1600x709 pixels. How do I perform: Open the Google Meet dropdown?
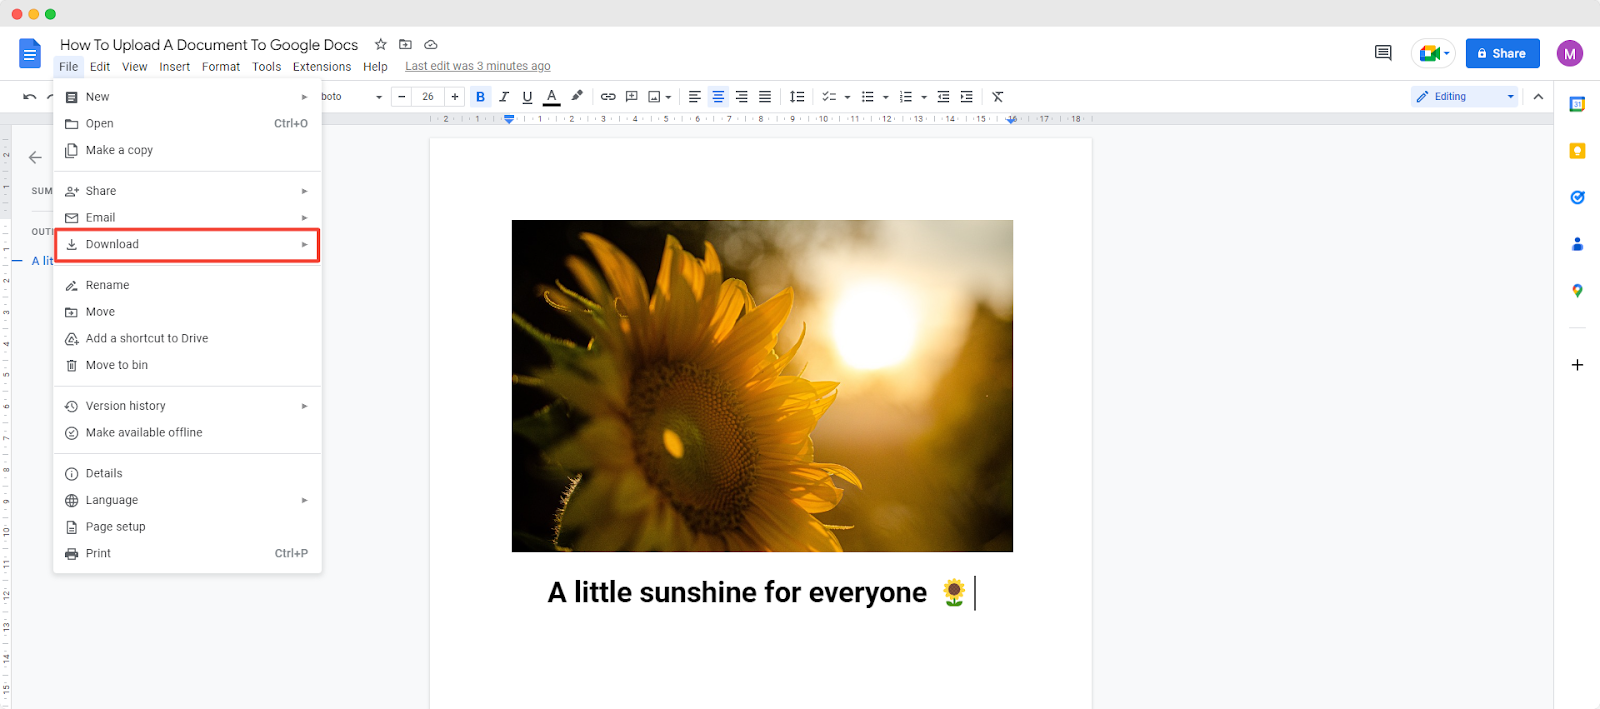pyautogui.click(x=1433, y=54)
